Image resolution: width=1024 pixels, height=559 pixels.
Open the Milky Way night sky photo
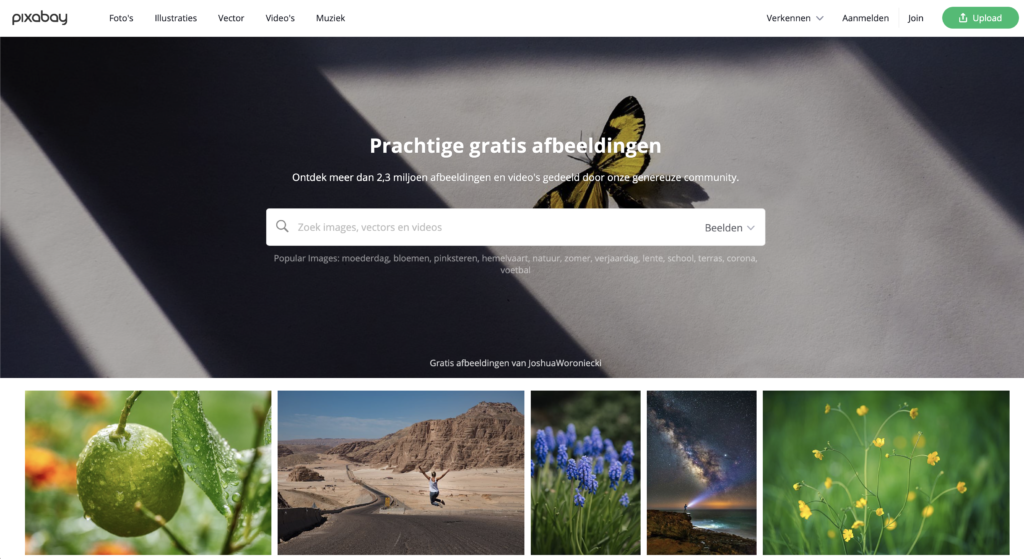(x=701, y=473)
